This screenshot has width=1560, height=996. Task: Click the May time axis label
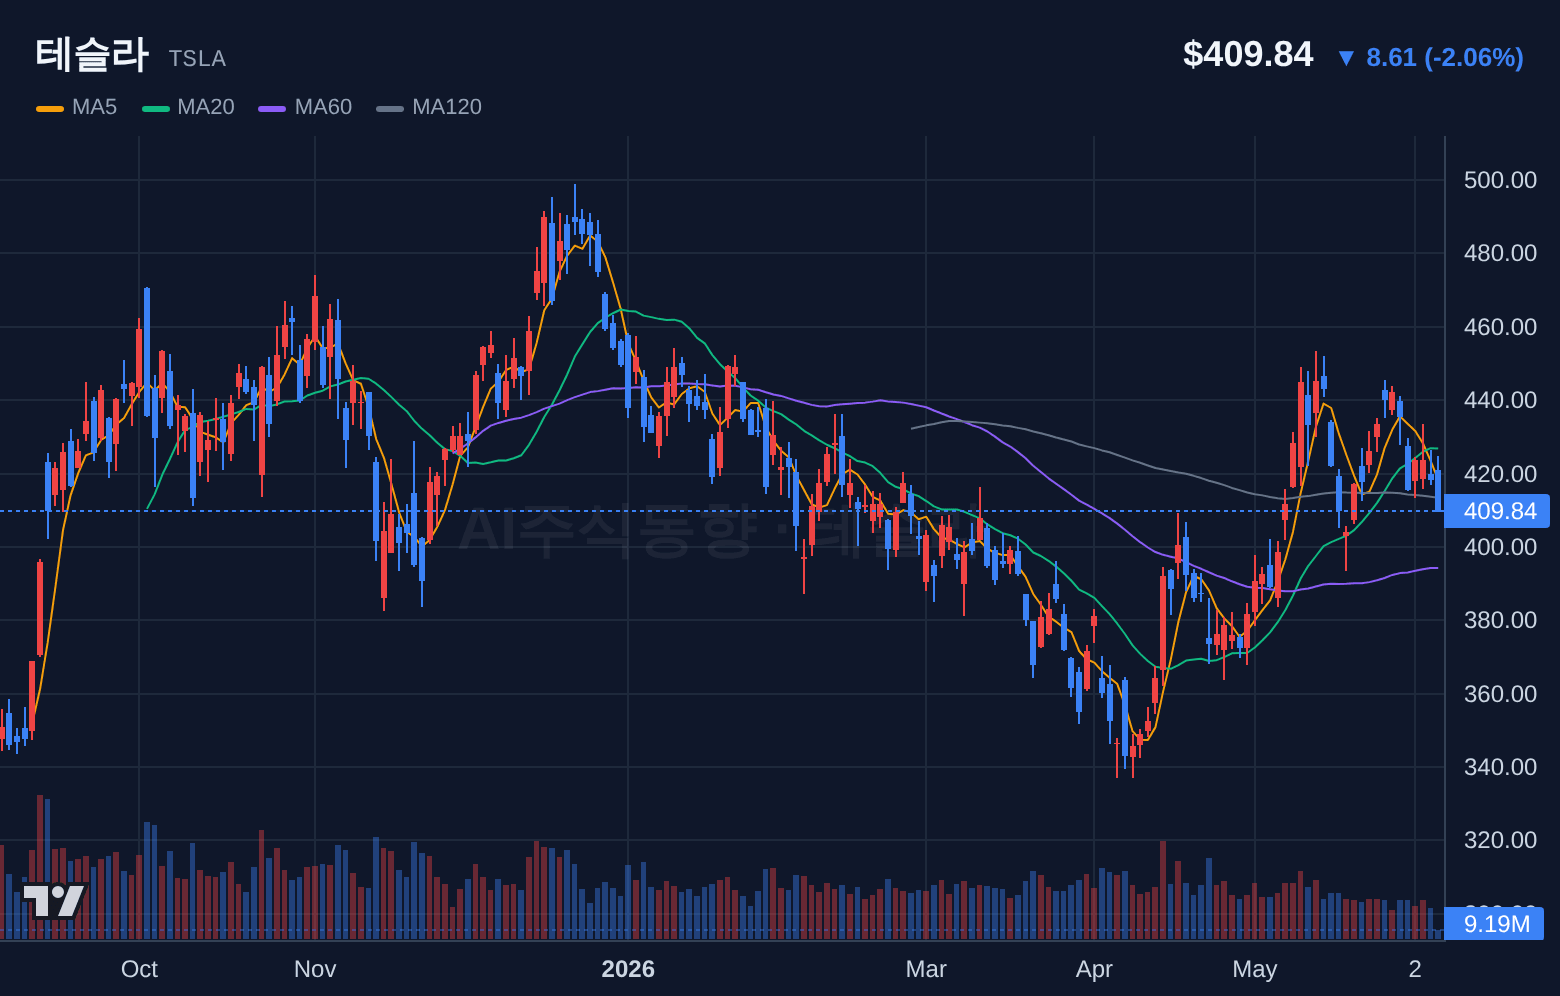point(1255,969)
